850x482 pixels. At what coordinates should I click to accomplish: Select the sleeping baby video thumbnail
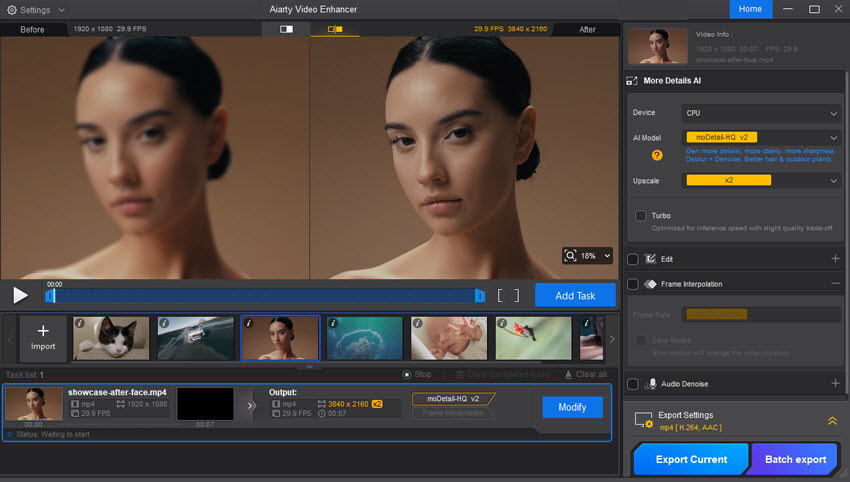coord(449,338)
